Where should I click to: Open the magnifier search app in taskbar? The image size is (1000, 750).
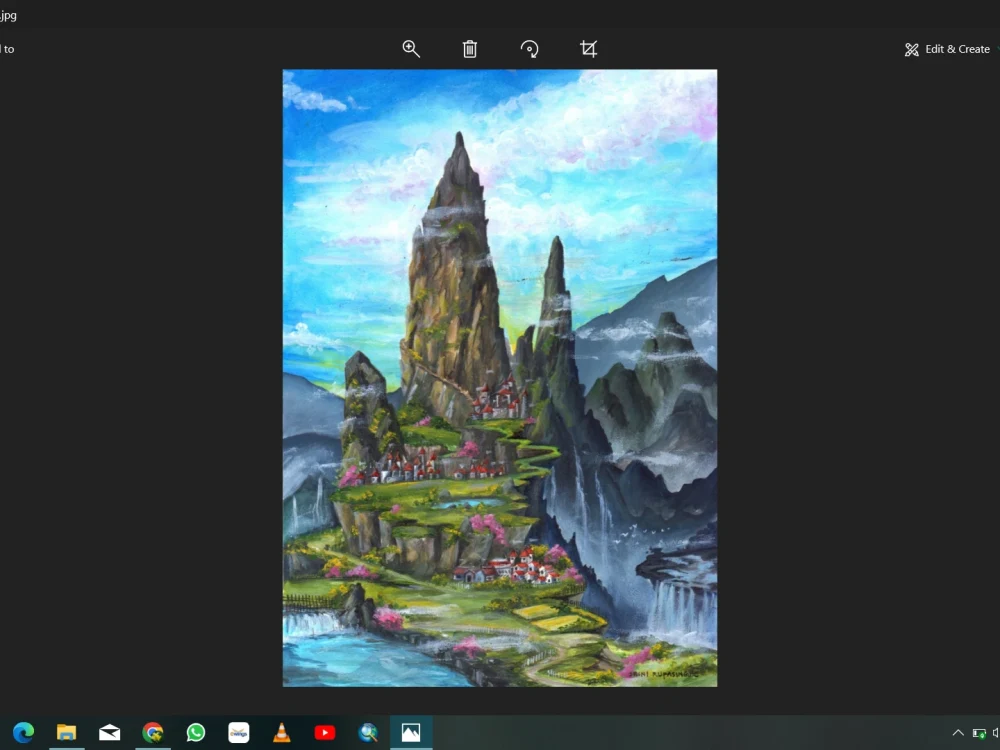point(368,732)
